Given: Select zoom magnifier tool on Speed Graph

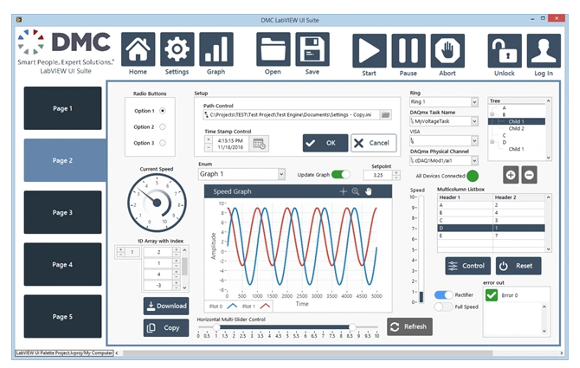Looking at the screenshot, I should [x=355, y=191].
